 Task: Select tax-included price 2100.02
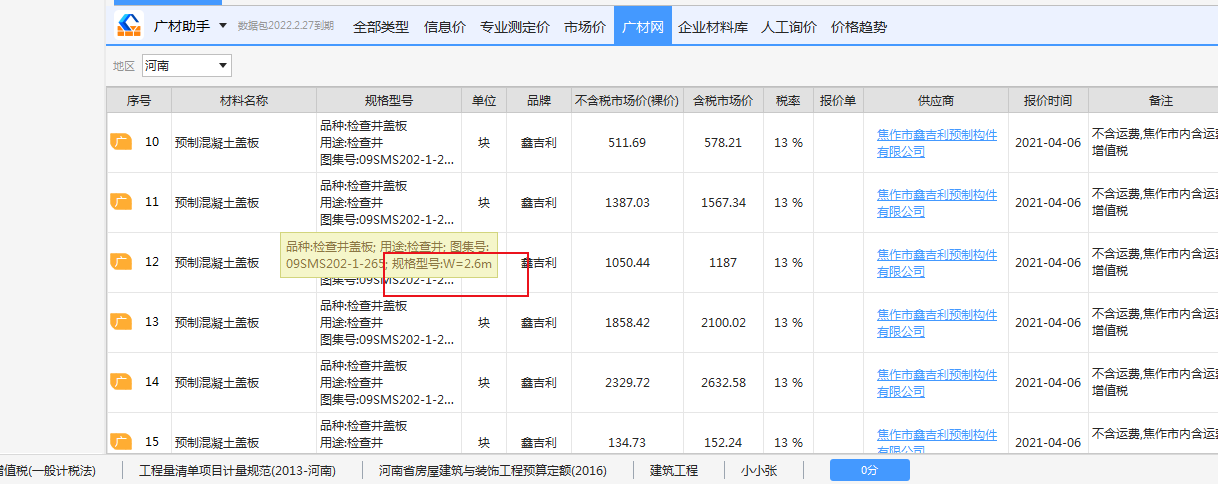point(723,323)
